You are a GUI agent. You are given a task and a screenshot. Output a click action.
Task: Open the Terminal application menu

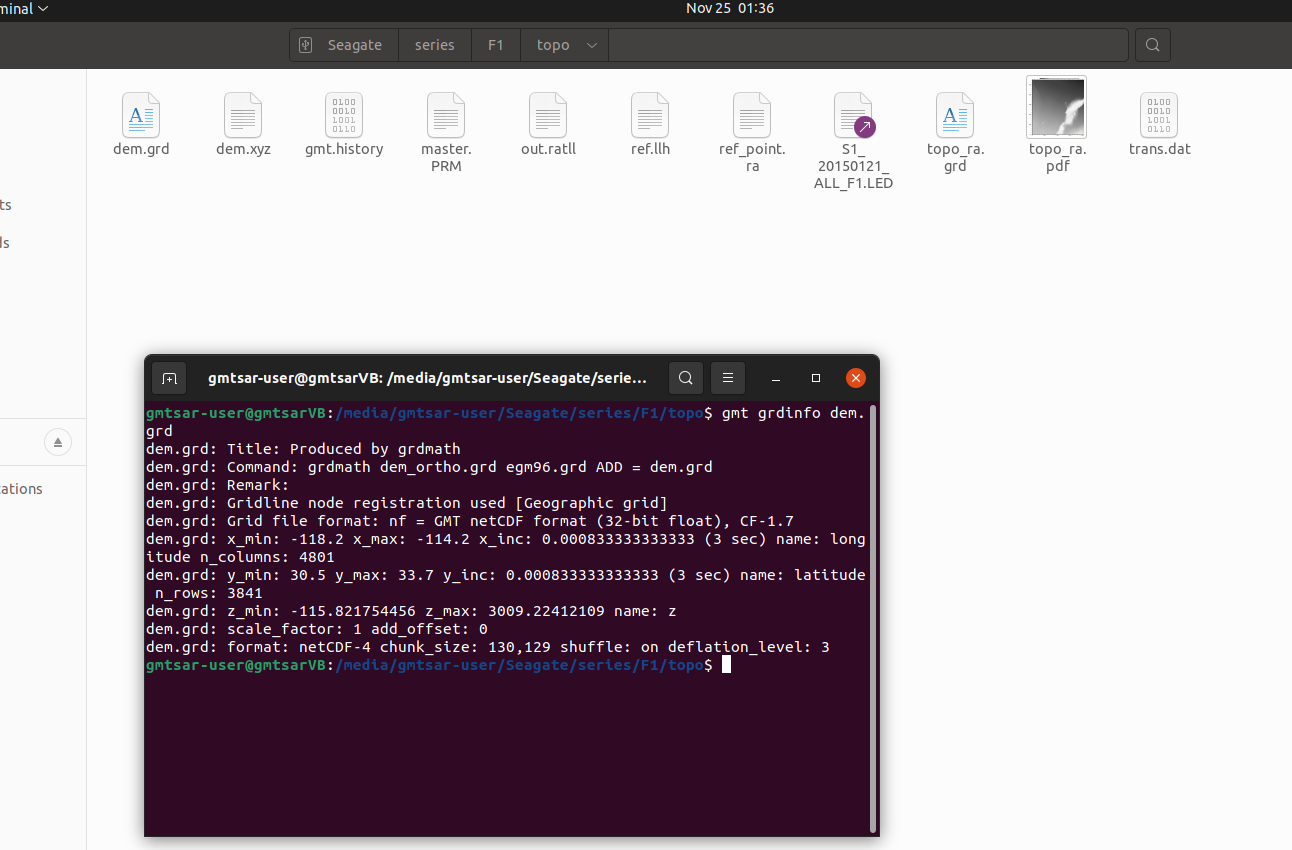coord(22,9)
